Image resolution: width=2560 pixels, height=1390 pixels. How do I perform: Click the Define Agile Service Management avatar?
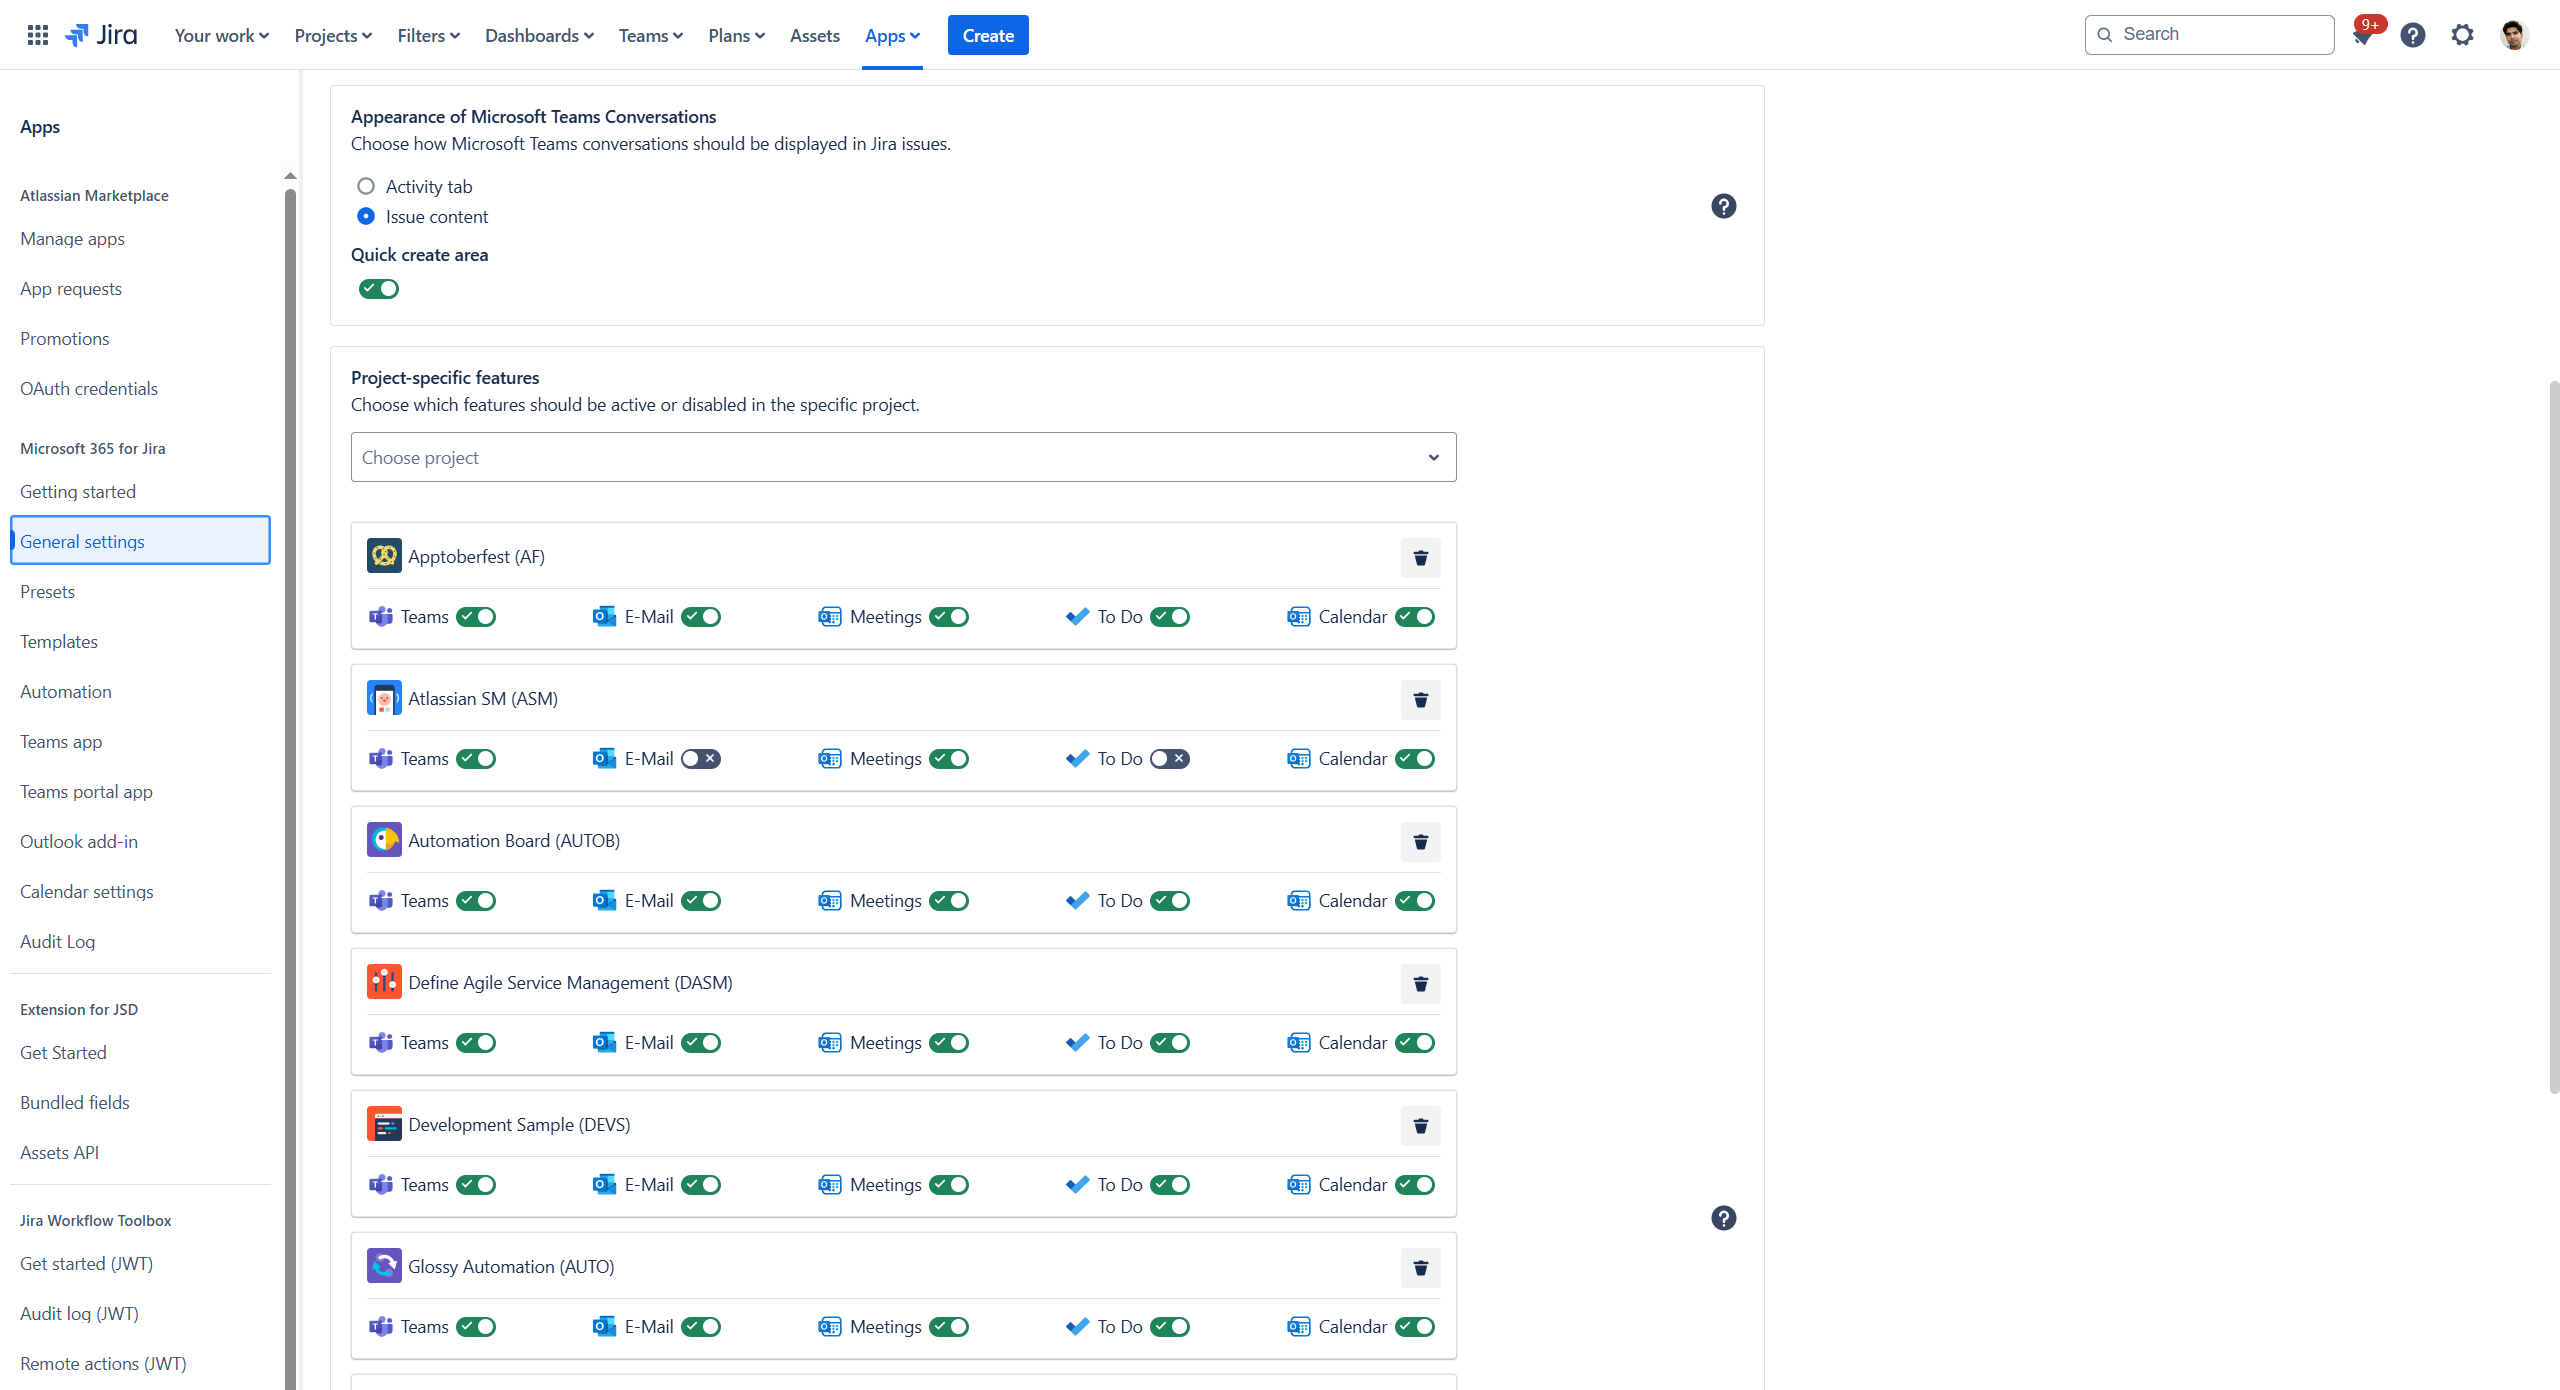coord(384,982)
